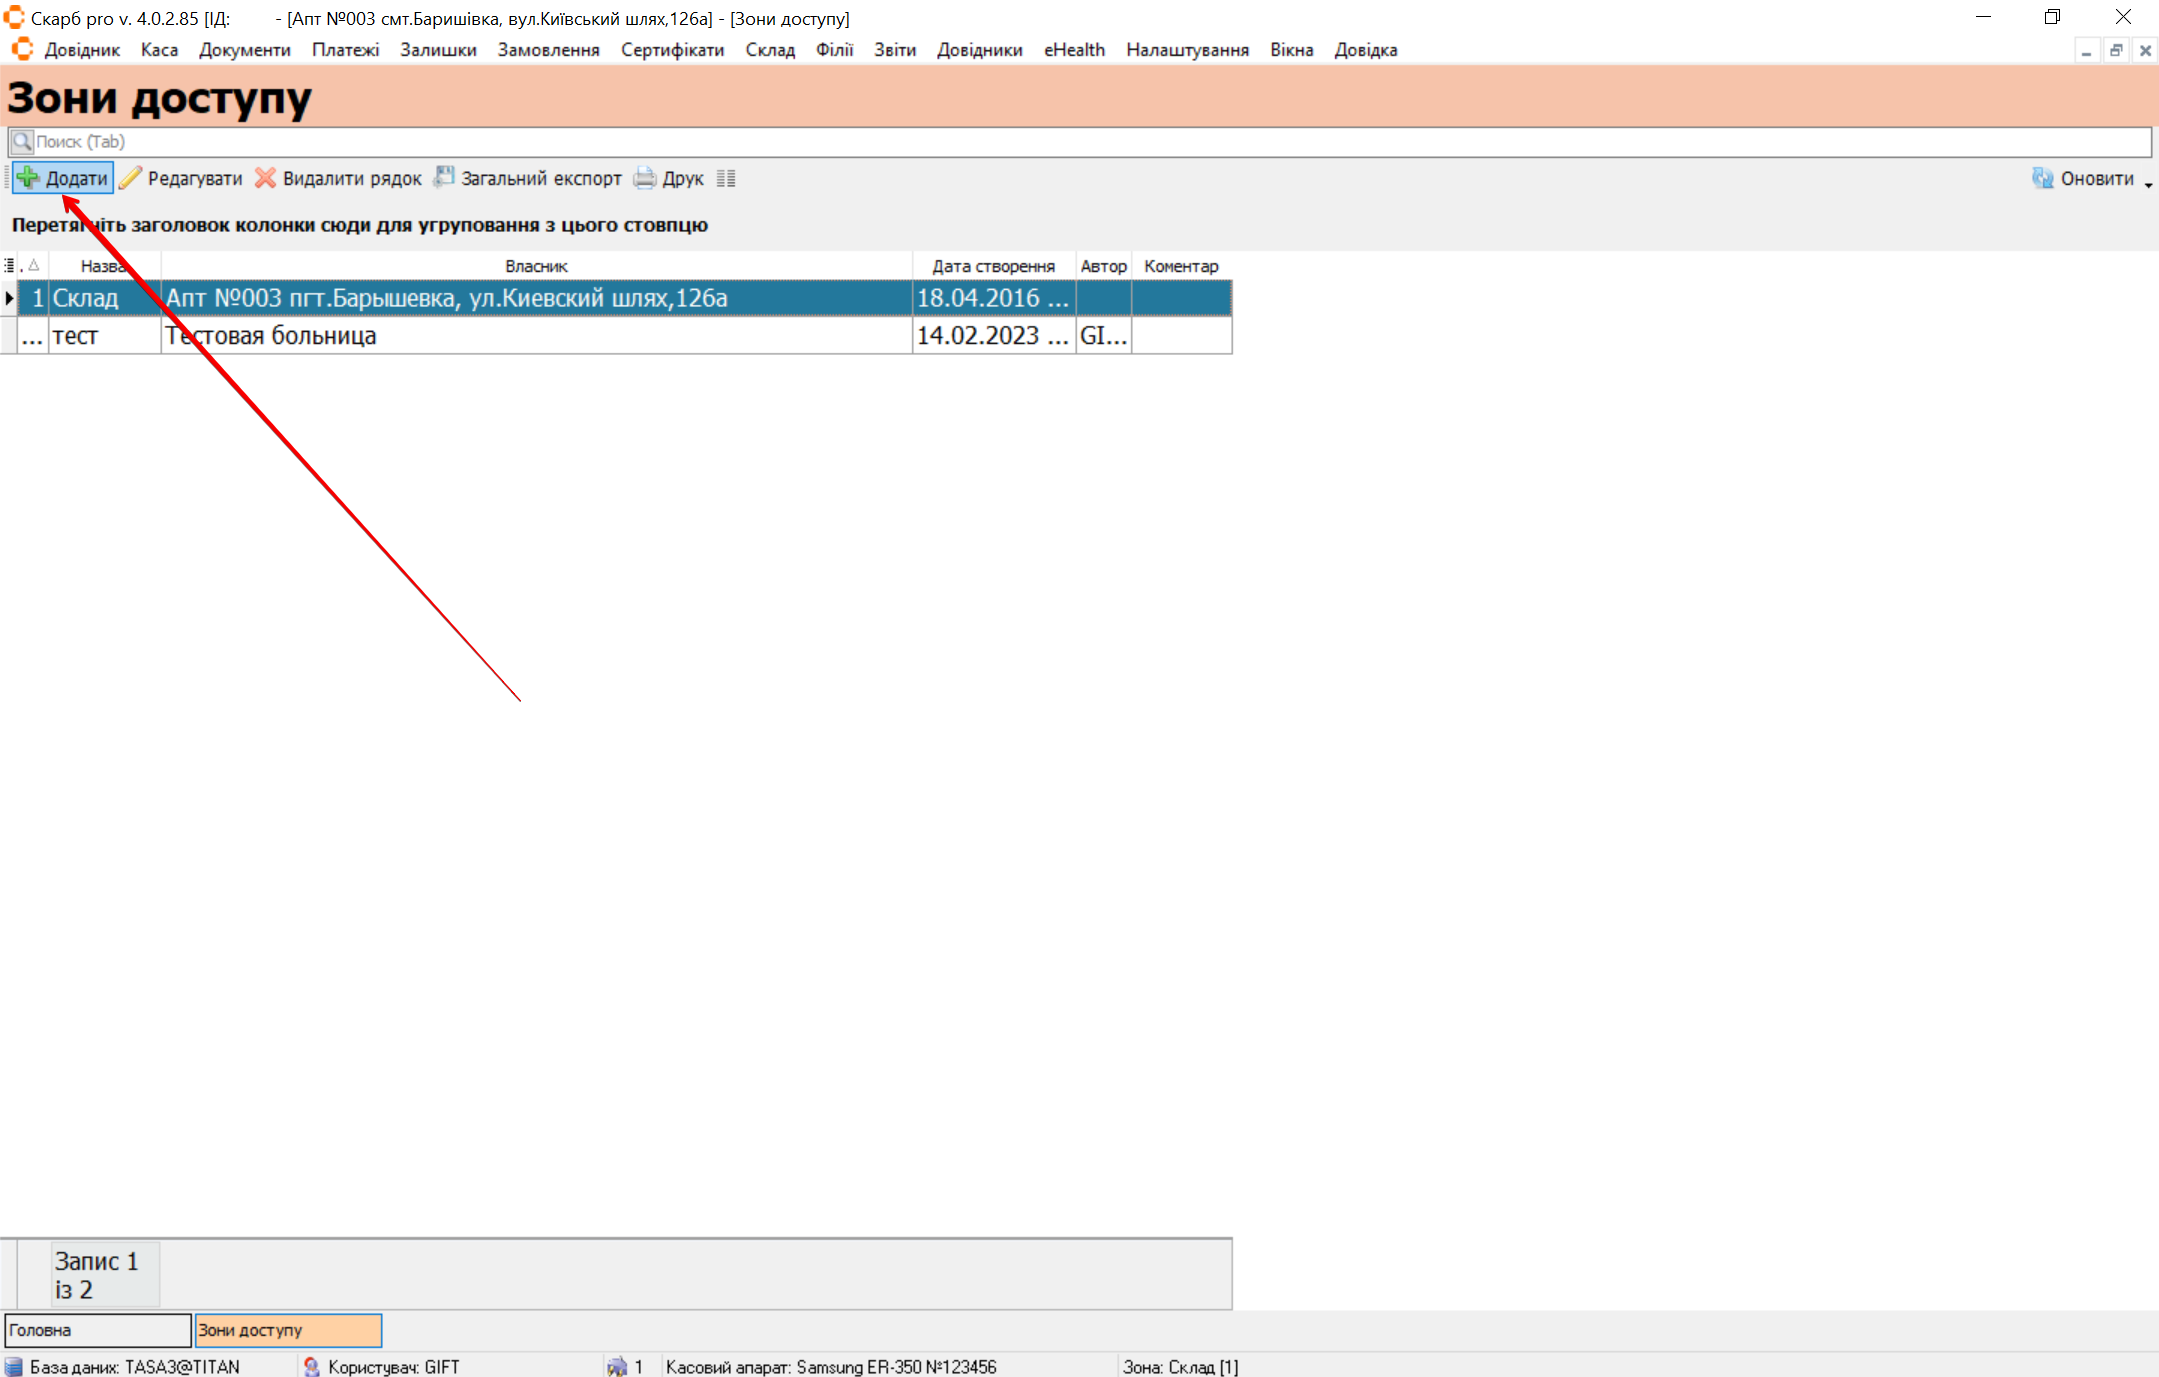Select the Склад zone row
This screenshot has width=2159, height=1377.
pos(85,298)
